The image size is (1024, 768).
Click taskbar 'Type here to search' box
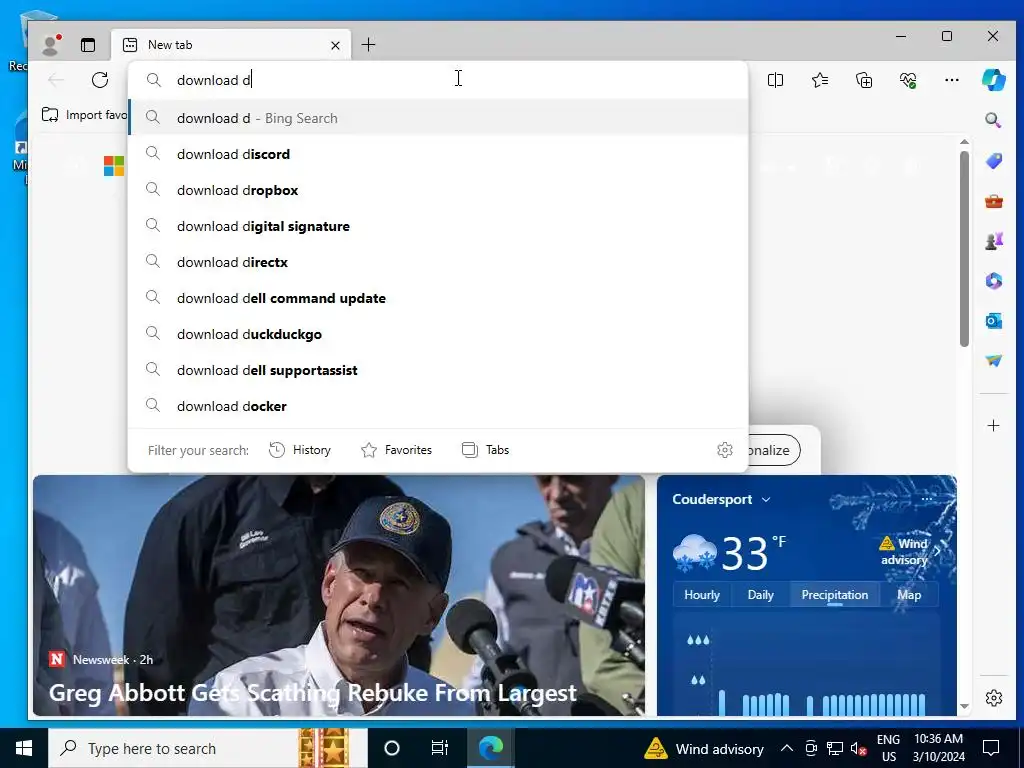(208, 748)
